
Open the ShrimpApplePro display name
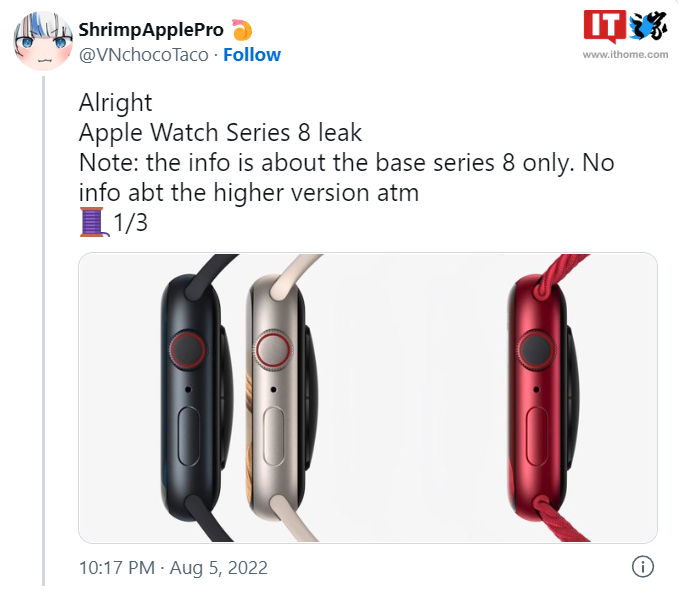coord(151,30)
